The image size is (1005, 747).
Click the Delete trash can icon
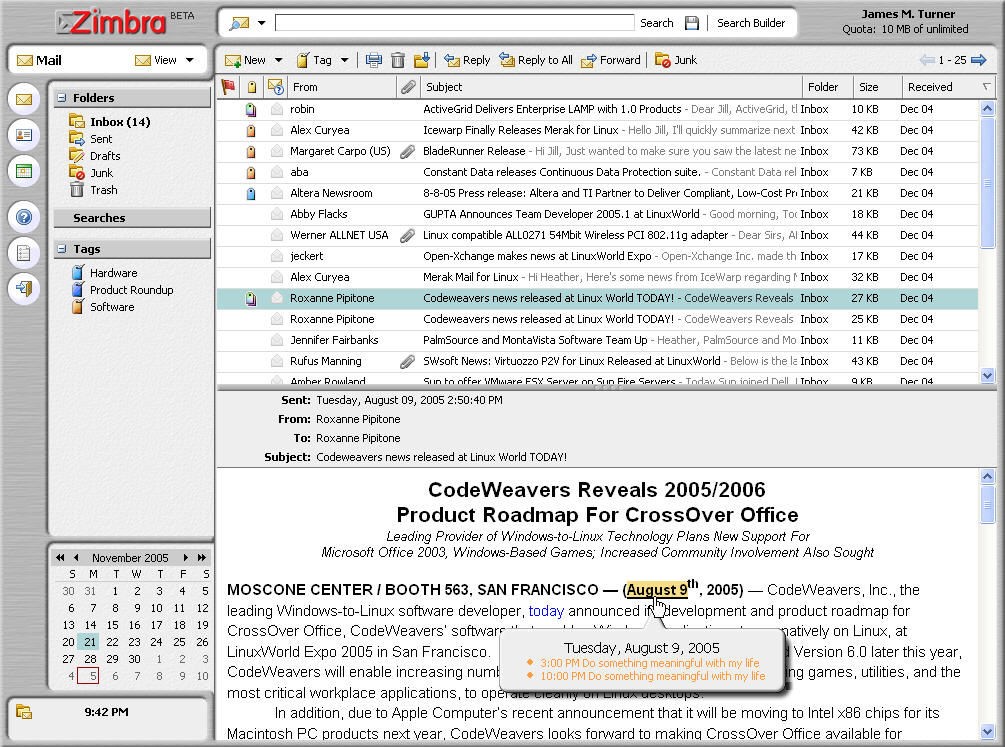pyautogui.click(x=398, y=60)
